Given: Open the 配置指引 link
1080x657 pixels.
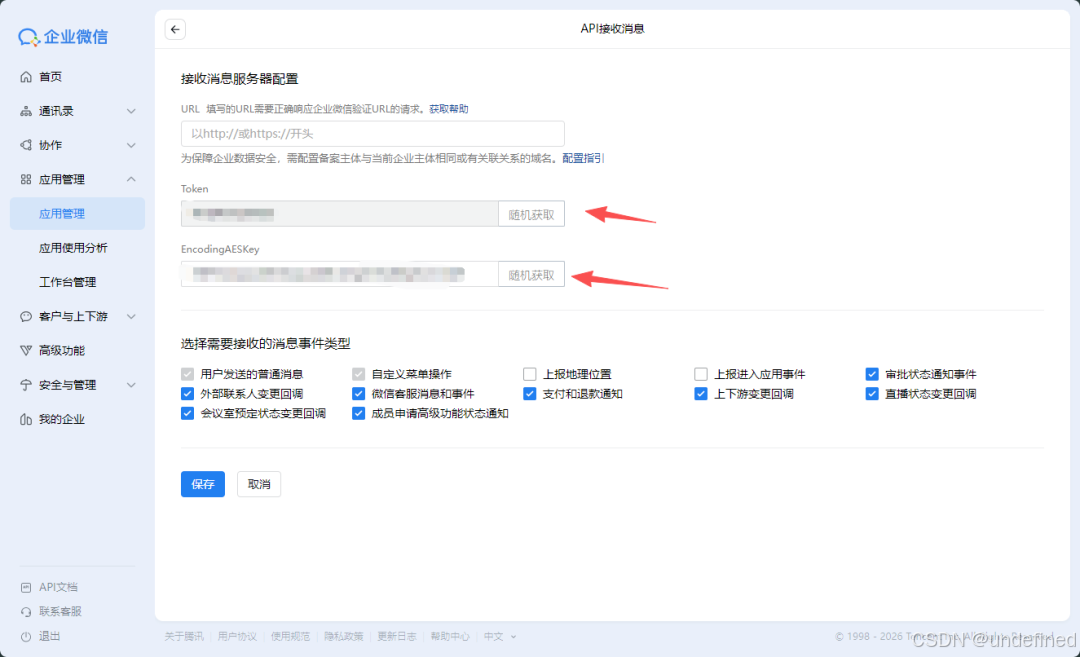Looking at the screenshot, I should 582,158.
